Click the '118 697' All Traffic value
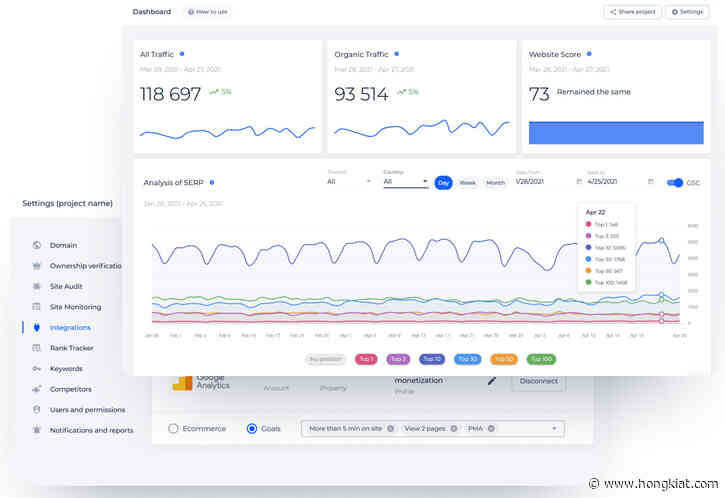This screenshot has height=498, width=725. coord(170,94)
